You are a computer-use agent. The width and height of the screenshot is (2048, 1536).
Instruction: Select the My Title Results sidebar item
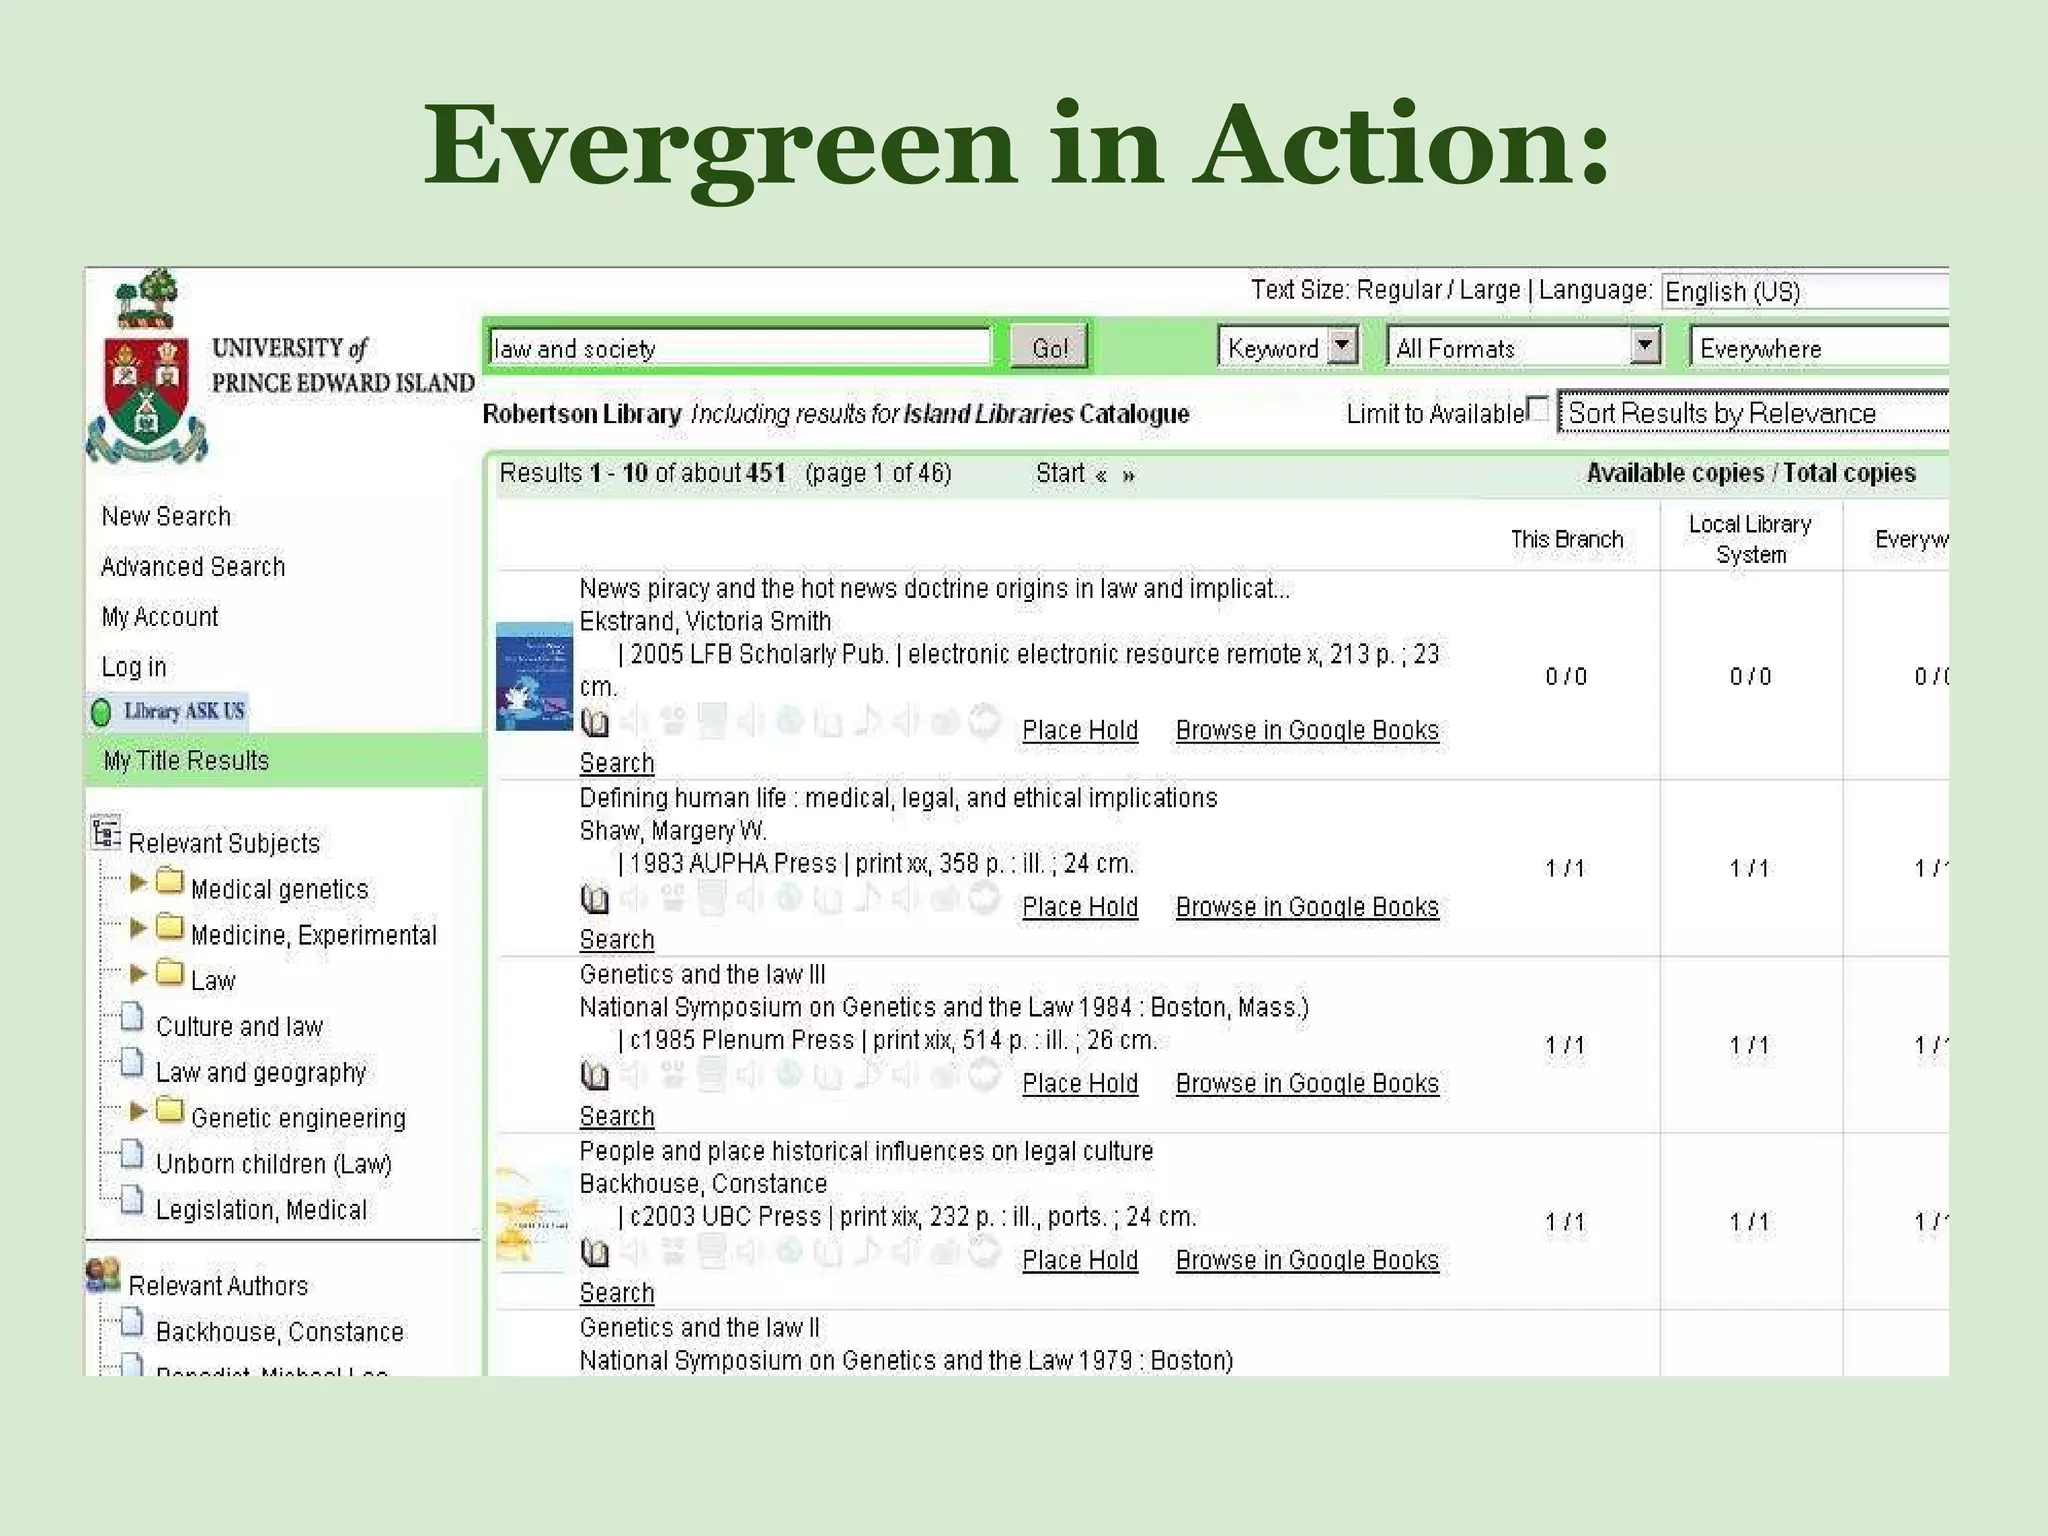pos(284,760)
